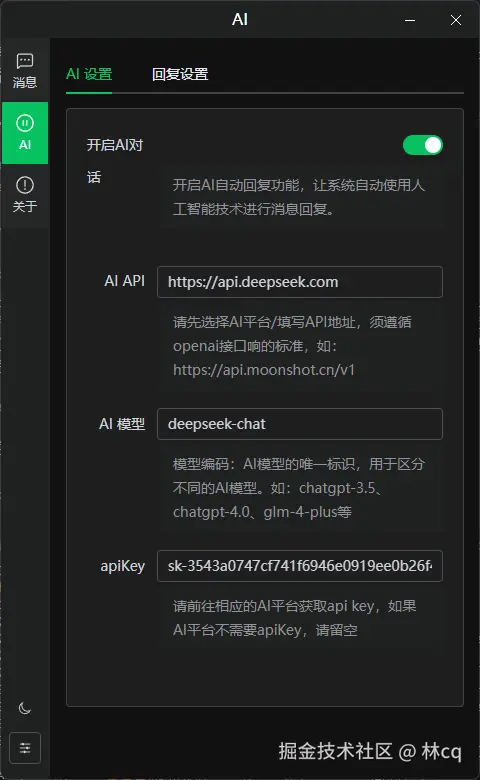Switch to the 回复设置 tab
This screenshot has width=480, height=780.
point(180,74)
